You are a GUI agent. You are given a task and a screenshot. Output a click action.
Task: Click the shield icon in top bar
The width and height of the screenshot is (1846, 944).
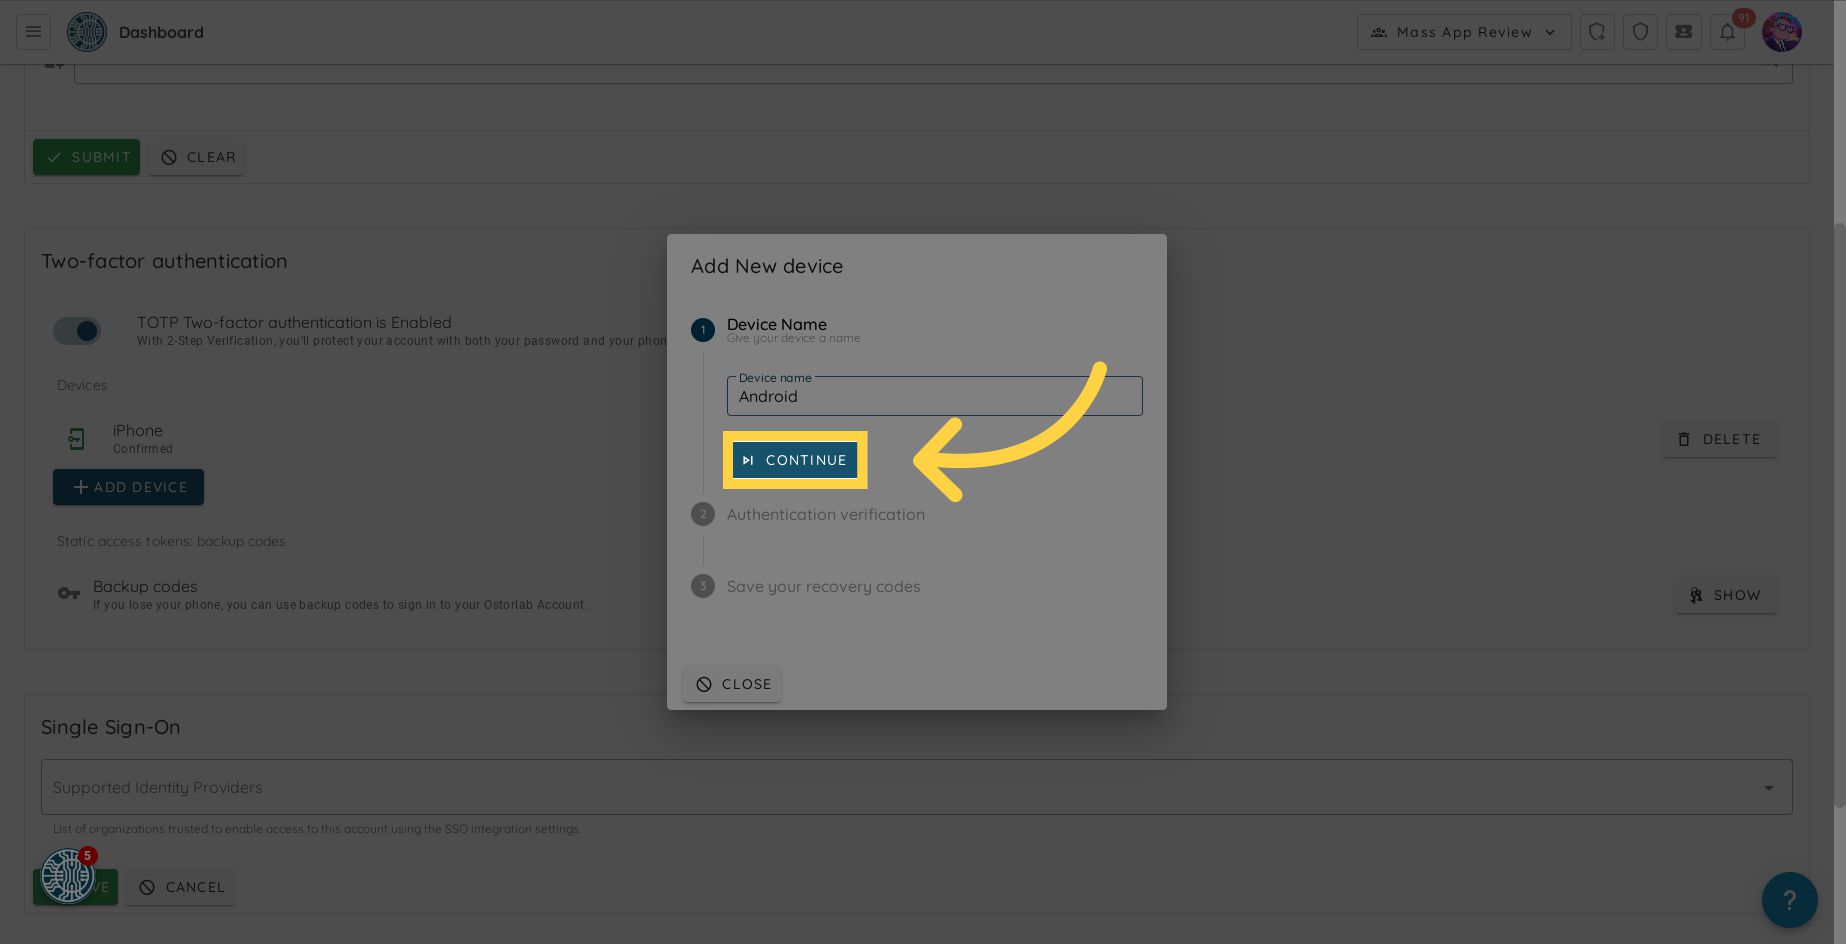pos(1640,32)
